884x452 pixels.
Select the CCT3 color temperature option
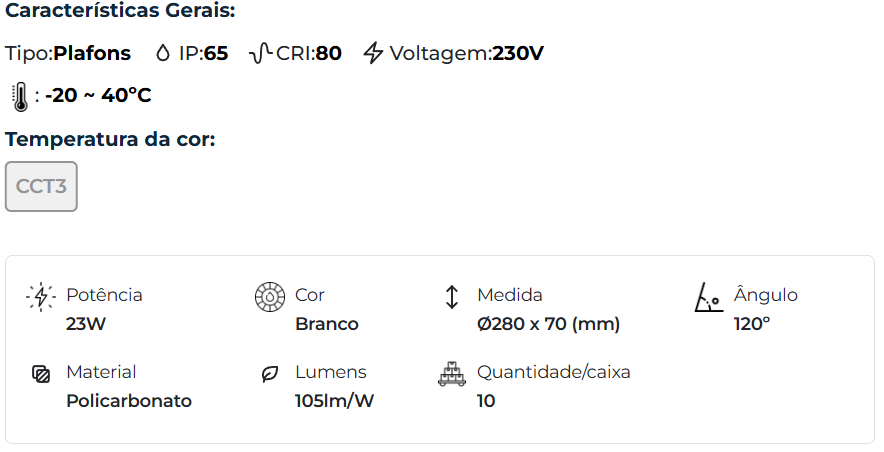pos(41,187)
